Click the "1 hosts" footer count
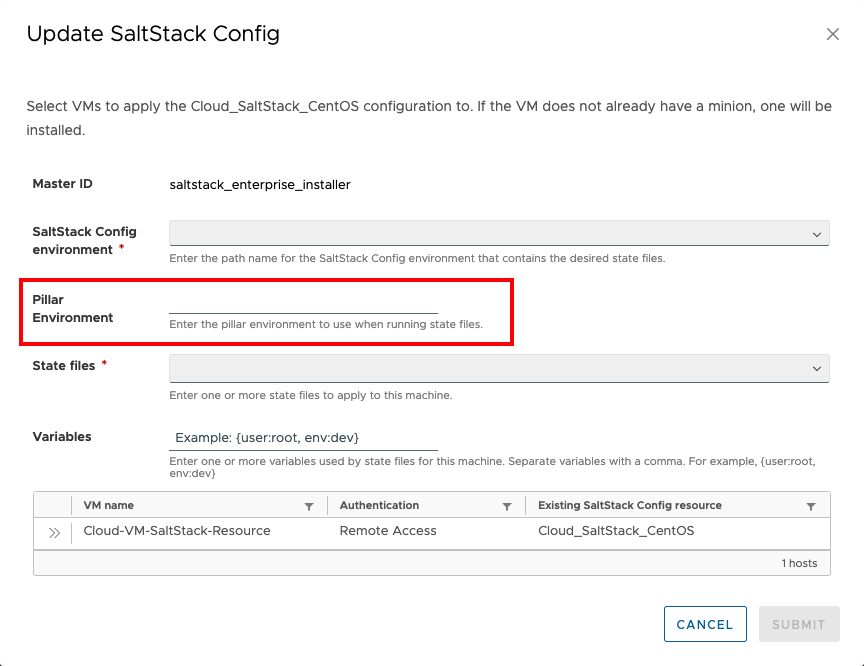The width and height of the screenshot is (864, 666). coord(799,563)
